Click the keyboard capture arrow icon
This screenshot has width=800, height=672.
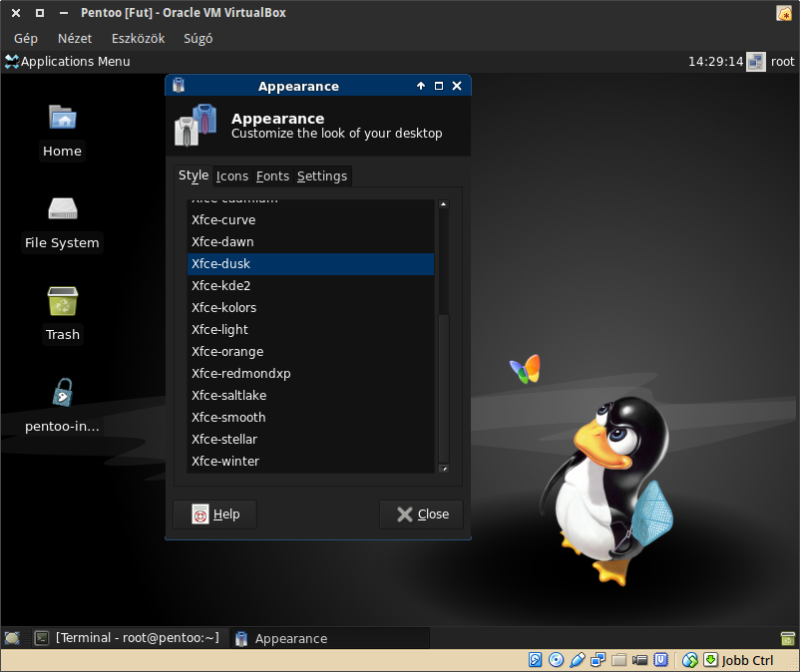pyautogui.click(x=711, y=660)
